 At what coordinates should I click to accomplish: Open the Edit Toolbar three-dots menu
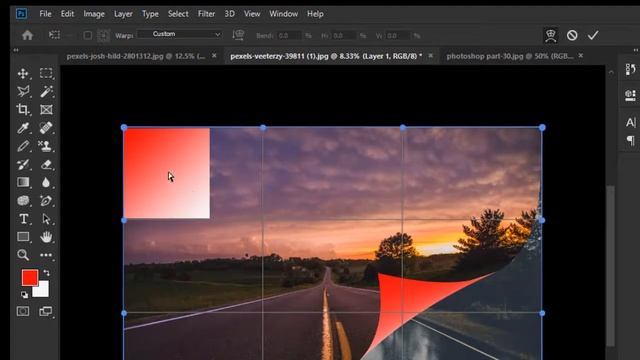(x=46, y=255)
